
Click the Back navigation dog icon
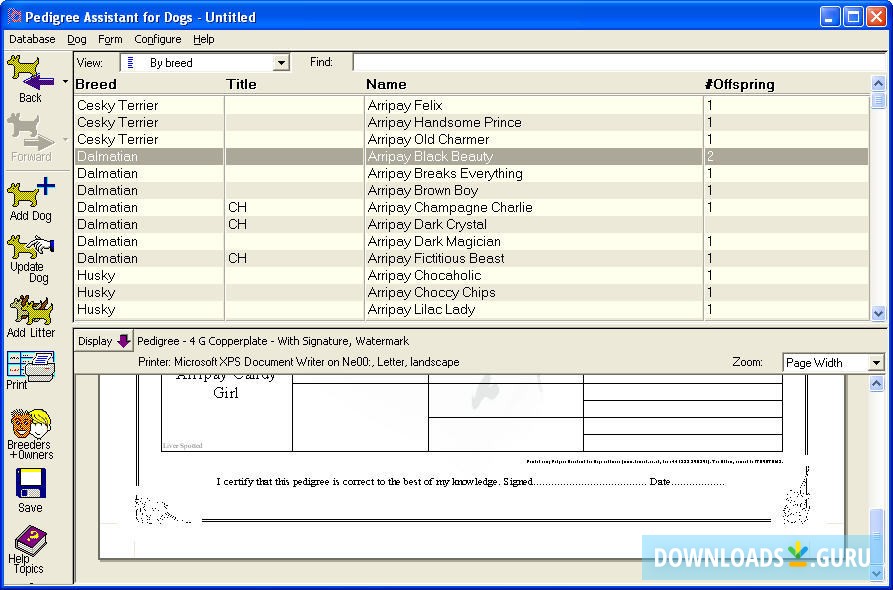pos(30,77)
